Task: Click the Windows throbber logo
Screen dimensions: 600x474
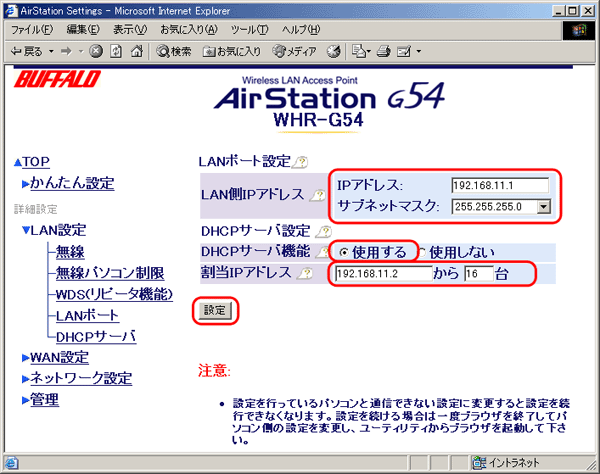Action: point(579,30)
